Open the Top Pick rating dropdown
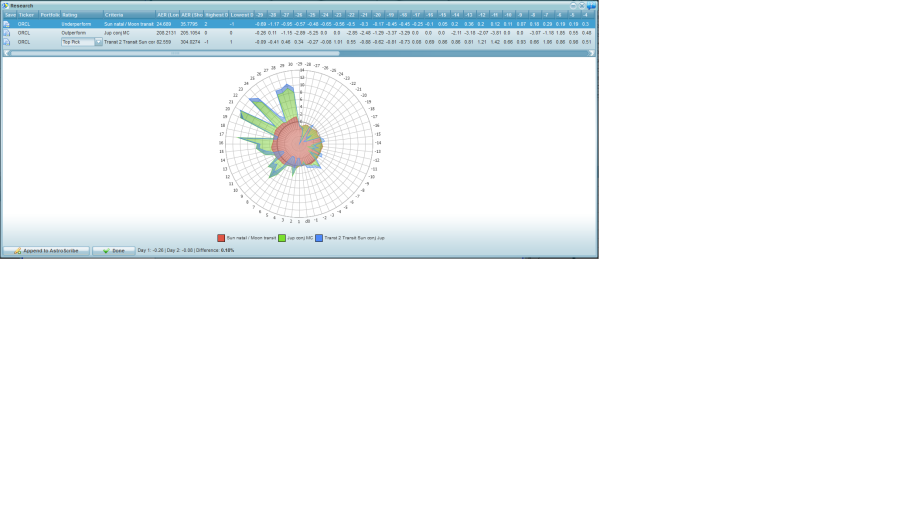The height and width of the screenshot is (506, 900). [98, 42]
